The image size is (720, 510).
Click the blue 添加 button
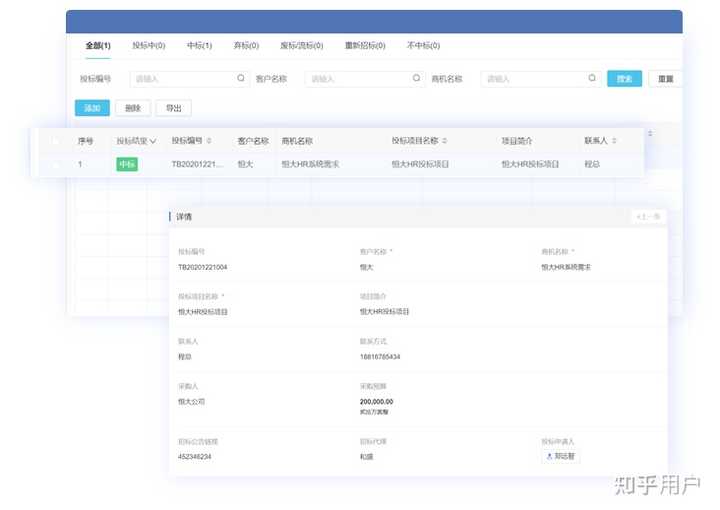[92, 108]
